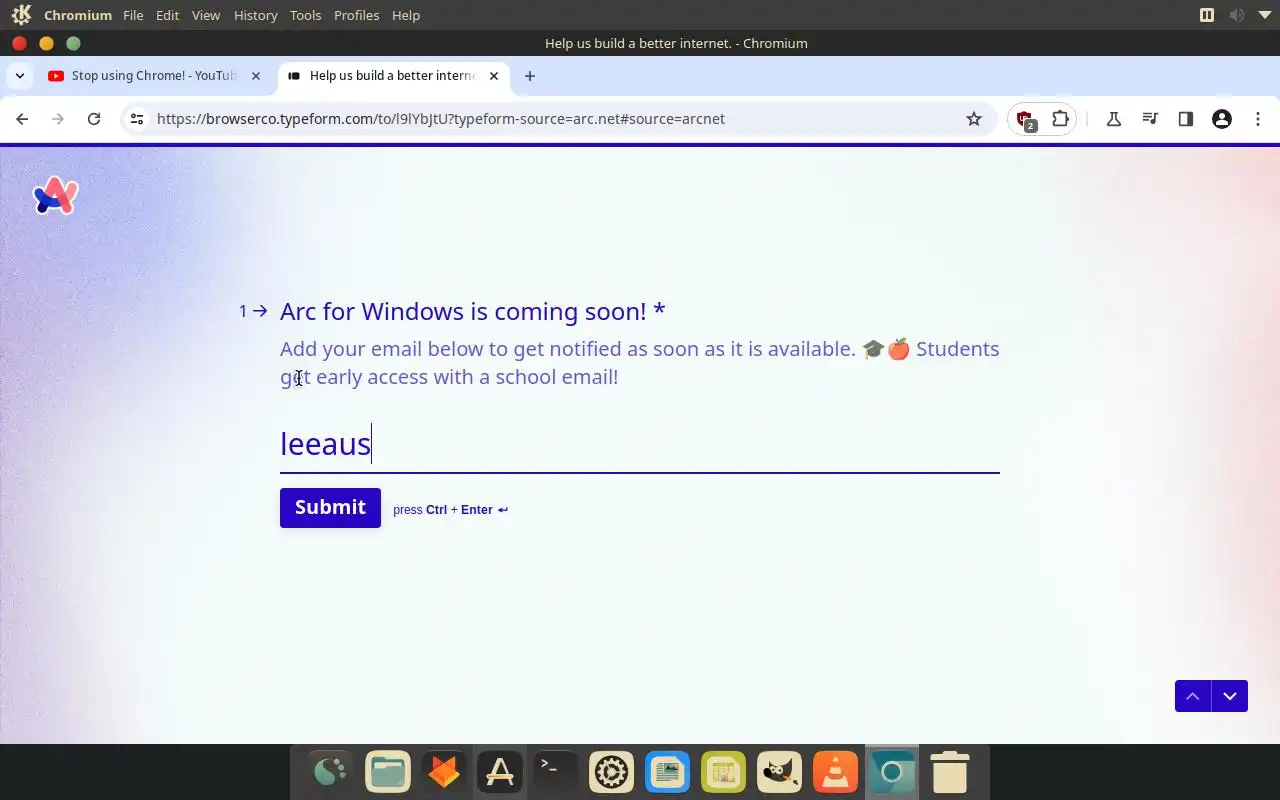The height and width of the screenshot is (800, 1280).
Task: Open the terminal from dock
Action: (556, 772)
